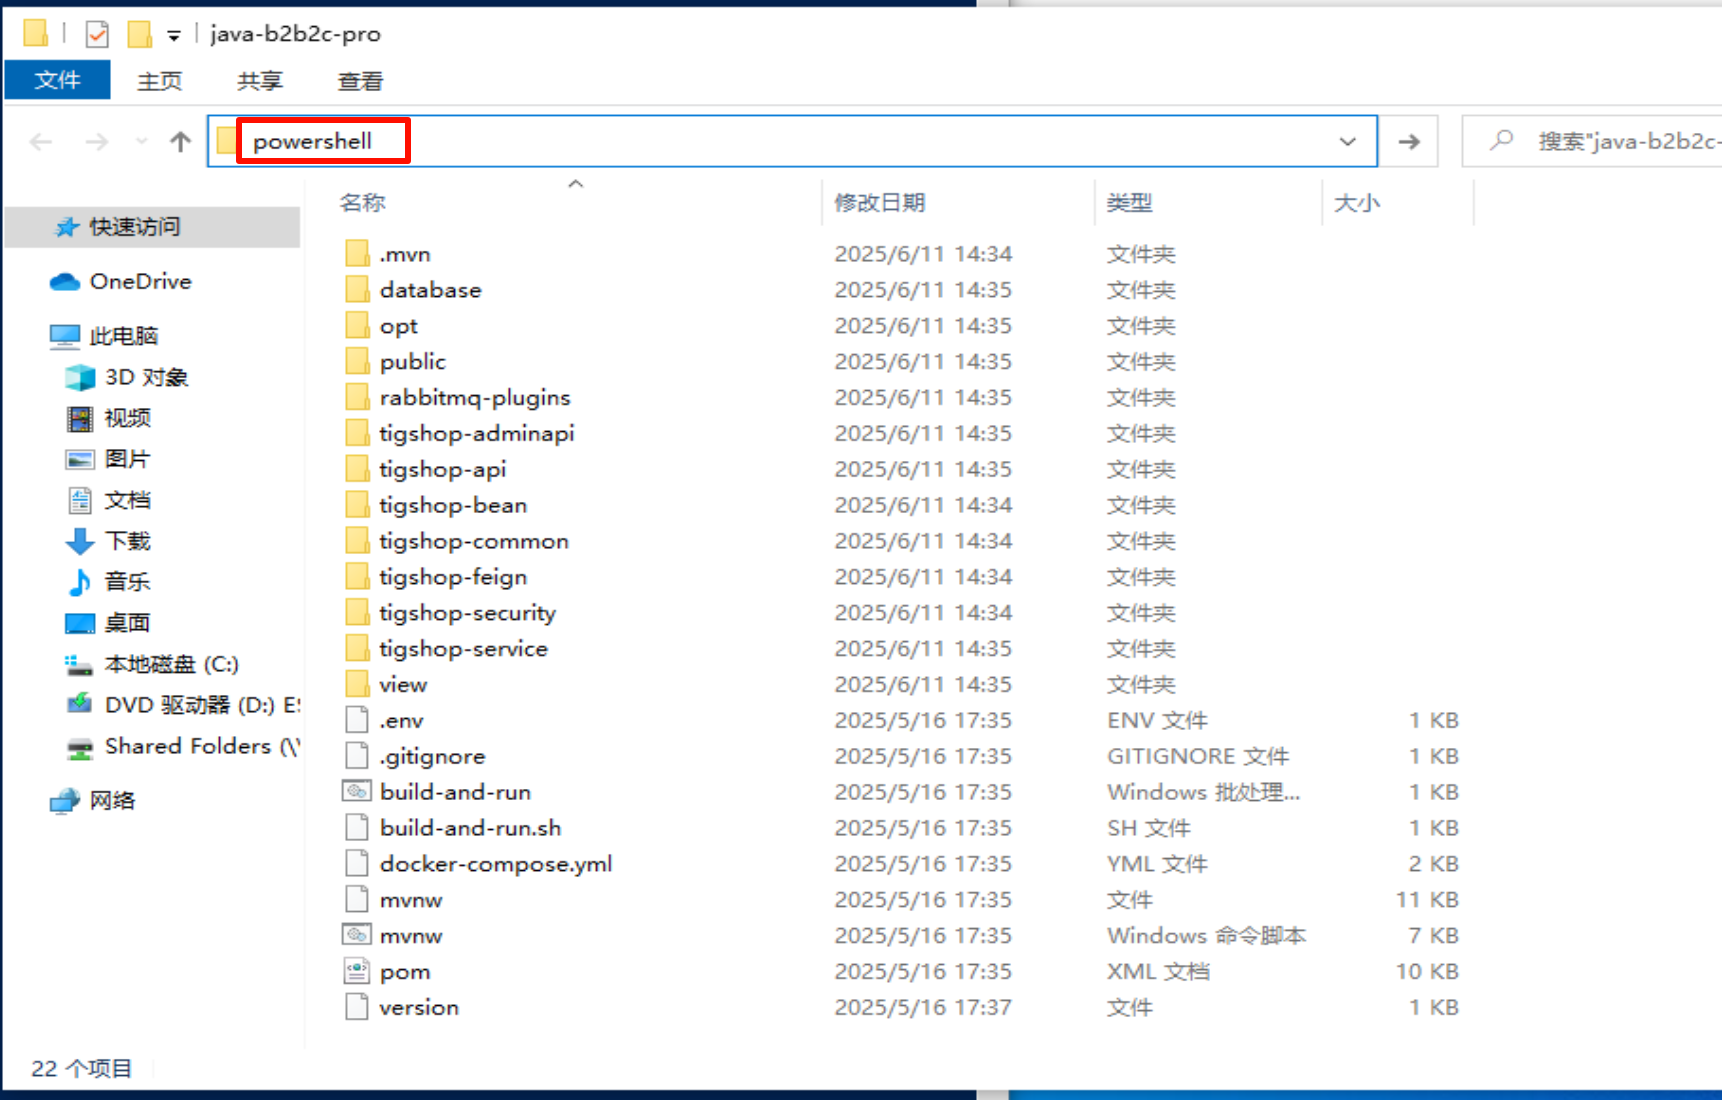Select the database folder icon
The width and height of the screenshot is (1722, 1100).
[357, 290]
